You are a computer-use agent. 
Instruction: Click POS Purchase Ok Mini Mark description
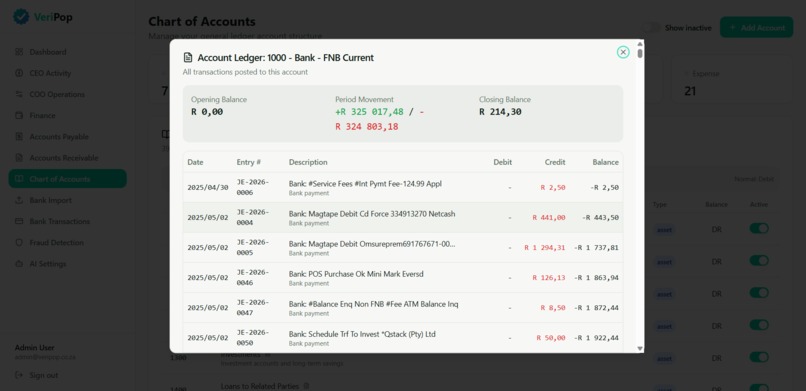click(356, 274)
